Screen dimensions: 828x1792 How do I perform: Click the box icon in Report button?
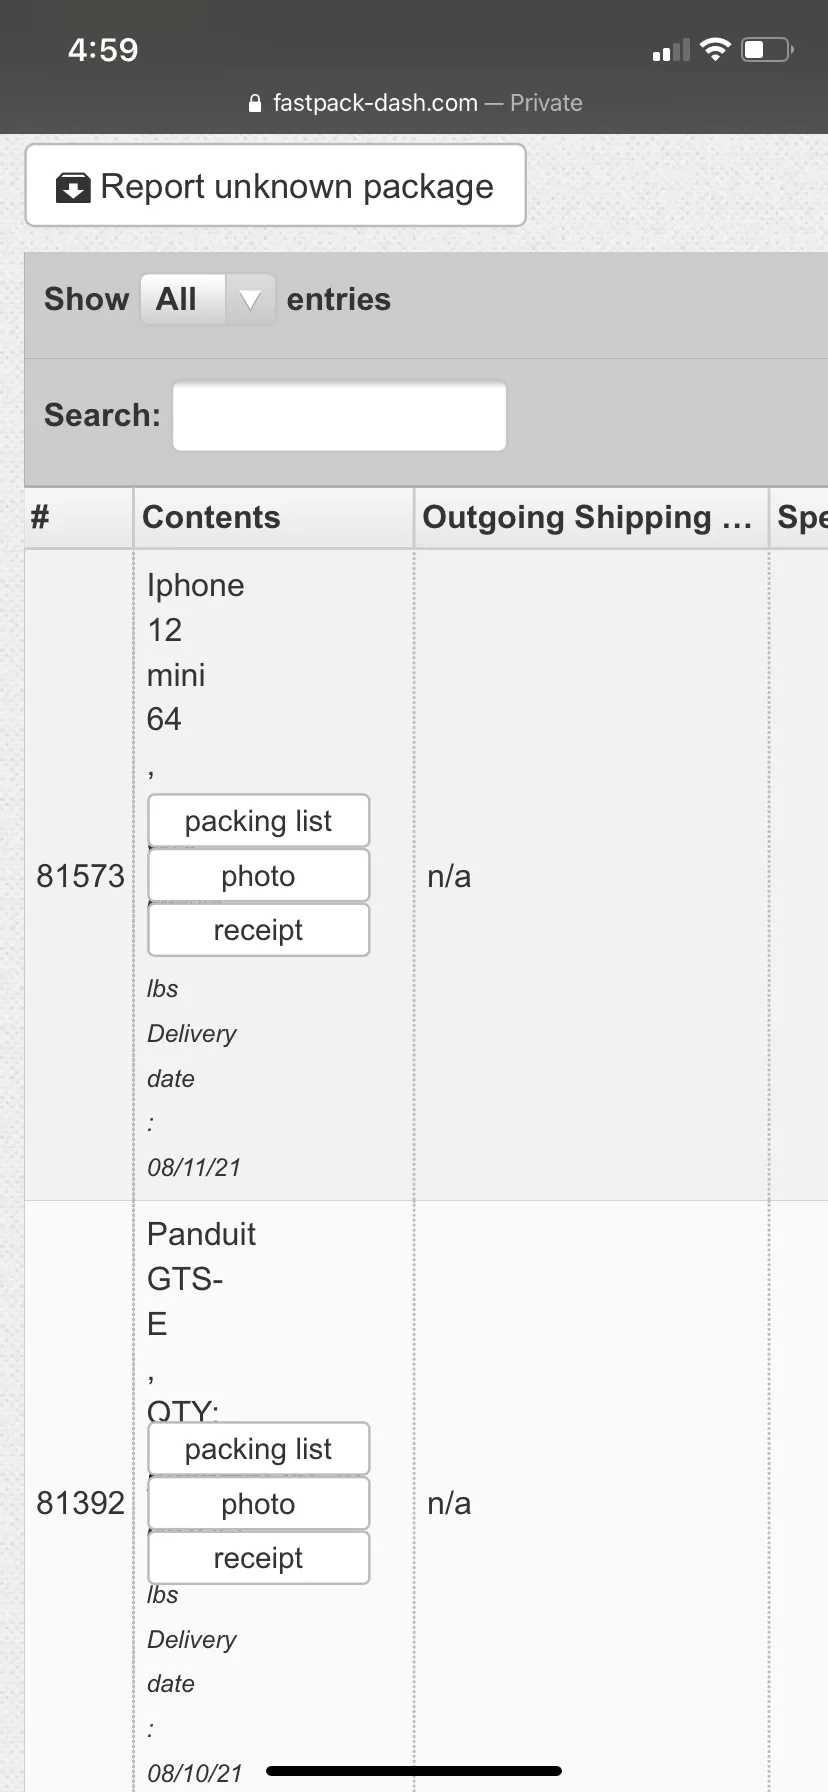pos(73,187)
